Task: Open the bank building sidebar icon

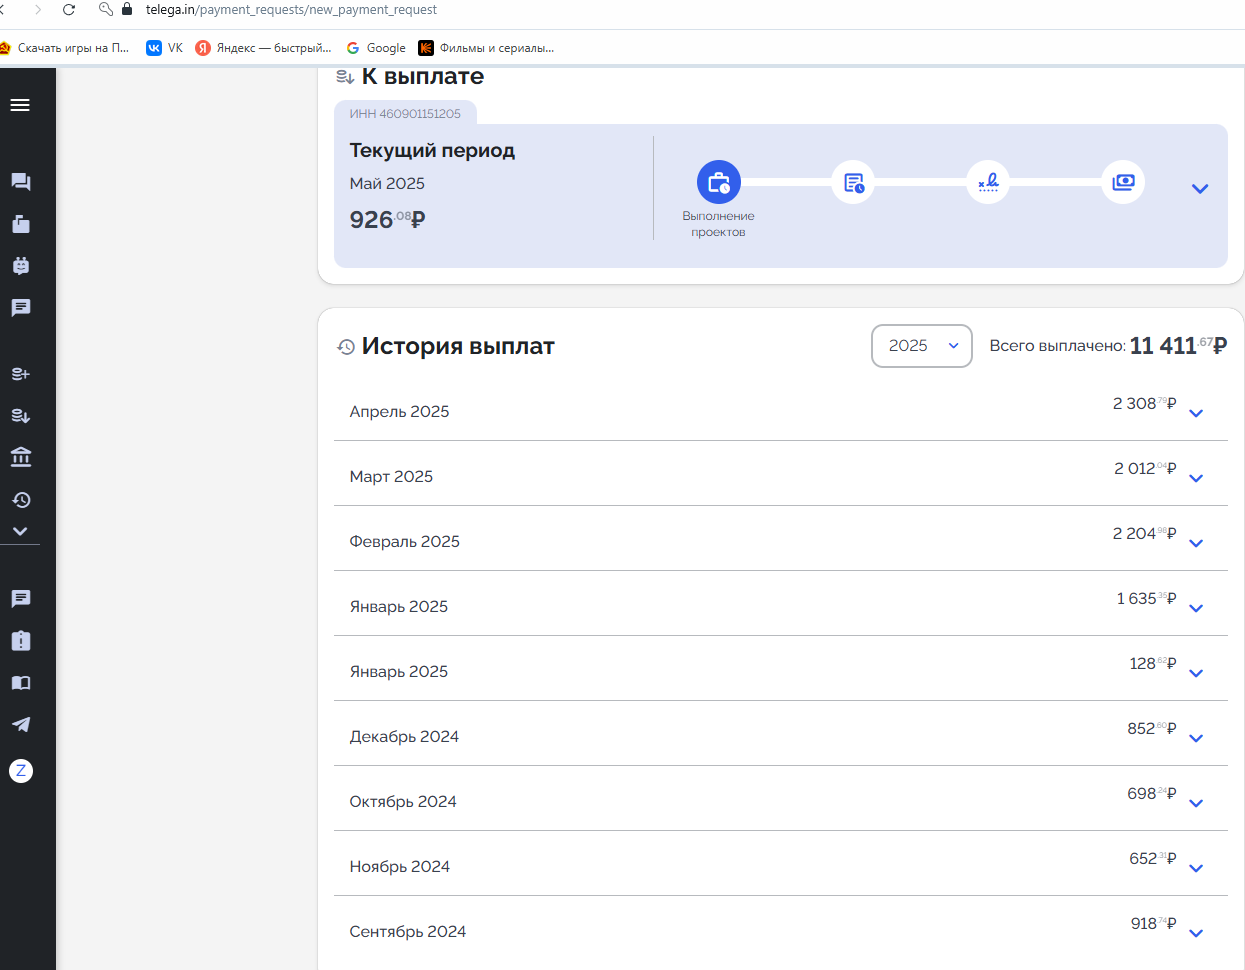Action: 21,457
